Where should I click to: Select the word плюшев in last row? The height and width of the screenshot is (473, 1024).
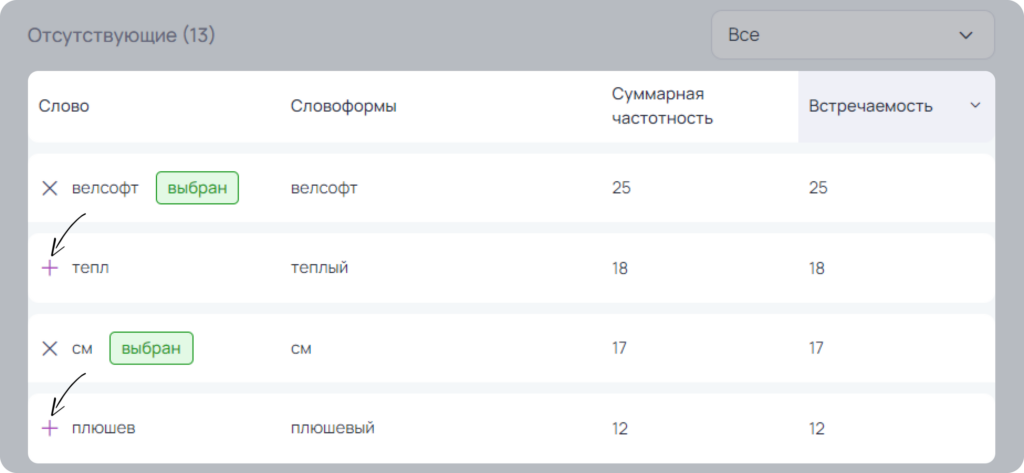(x=104, y=429)
